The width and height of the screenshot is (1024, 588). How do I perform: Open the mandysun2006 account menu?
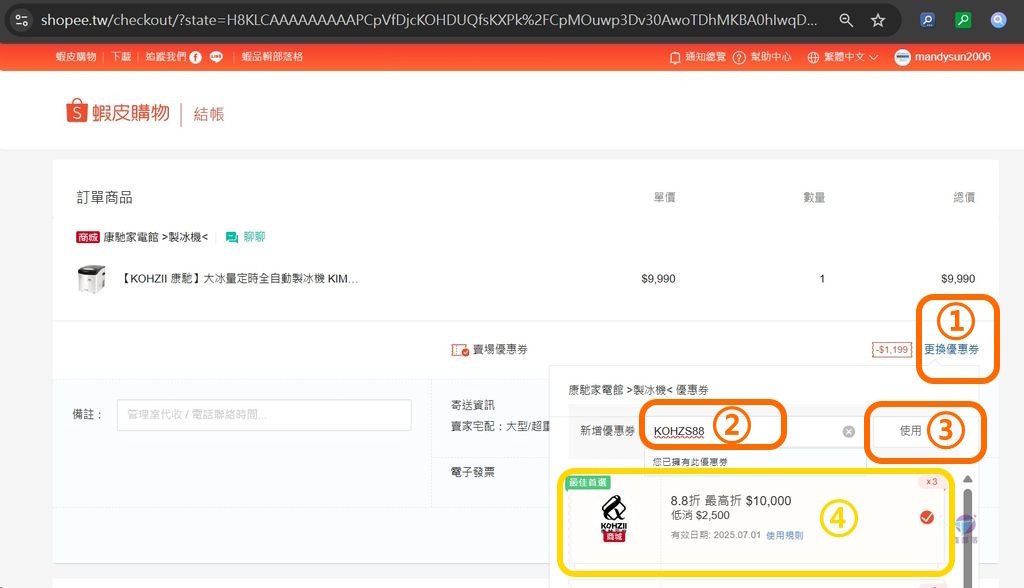[942, 57]
